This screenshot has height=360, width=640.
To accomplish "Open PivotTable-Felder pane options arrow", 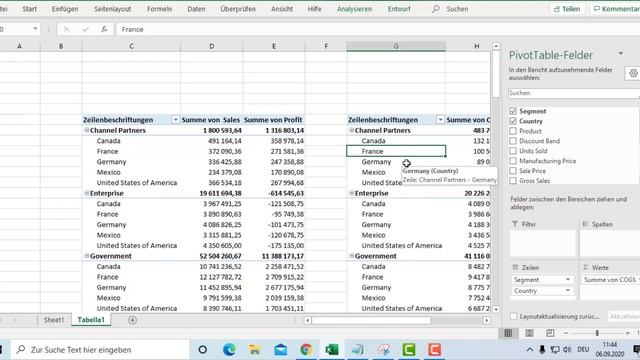I will coord(620,53).
